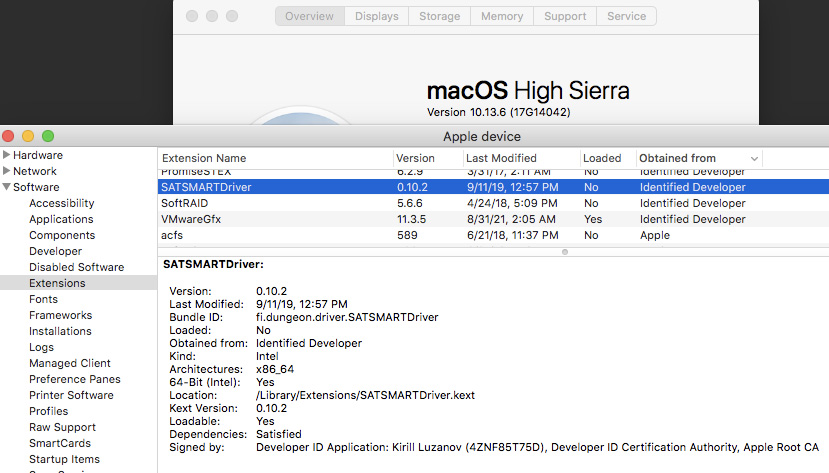Select Applications in the sidebar
This screenshot has height=473, width=829.
coord(61,219)
